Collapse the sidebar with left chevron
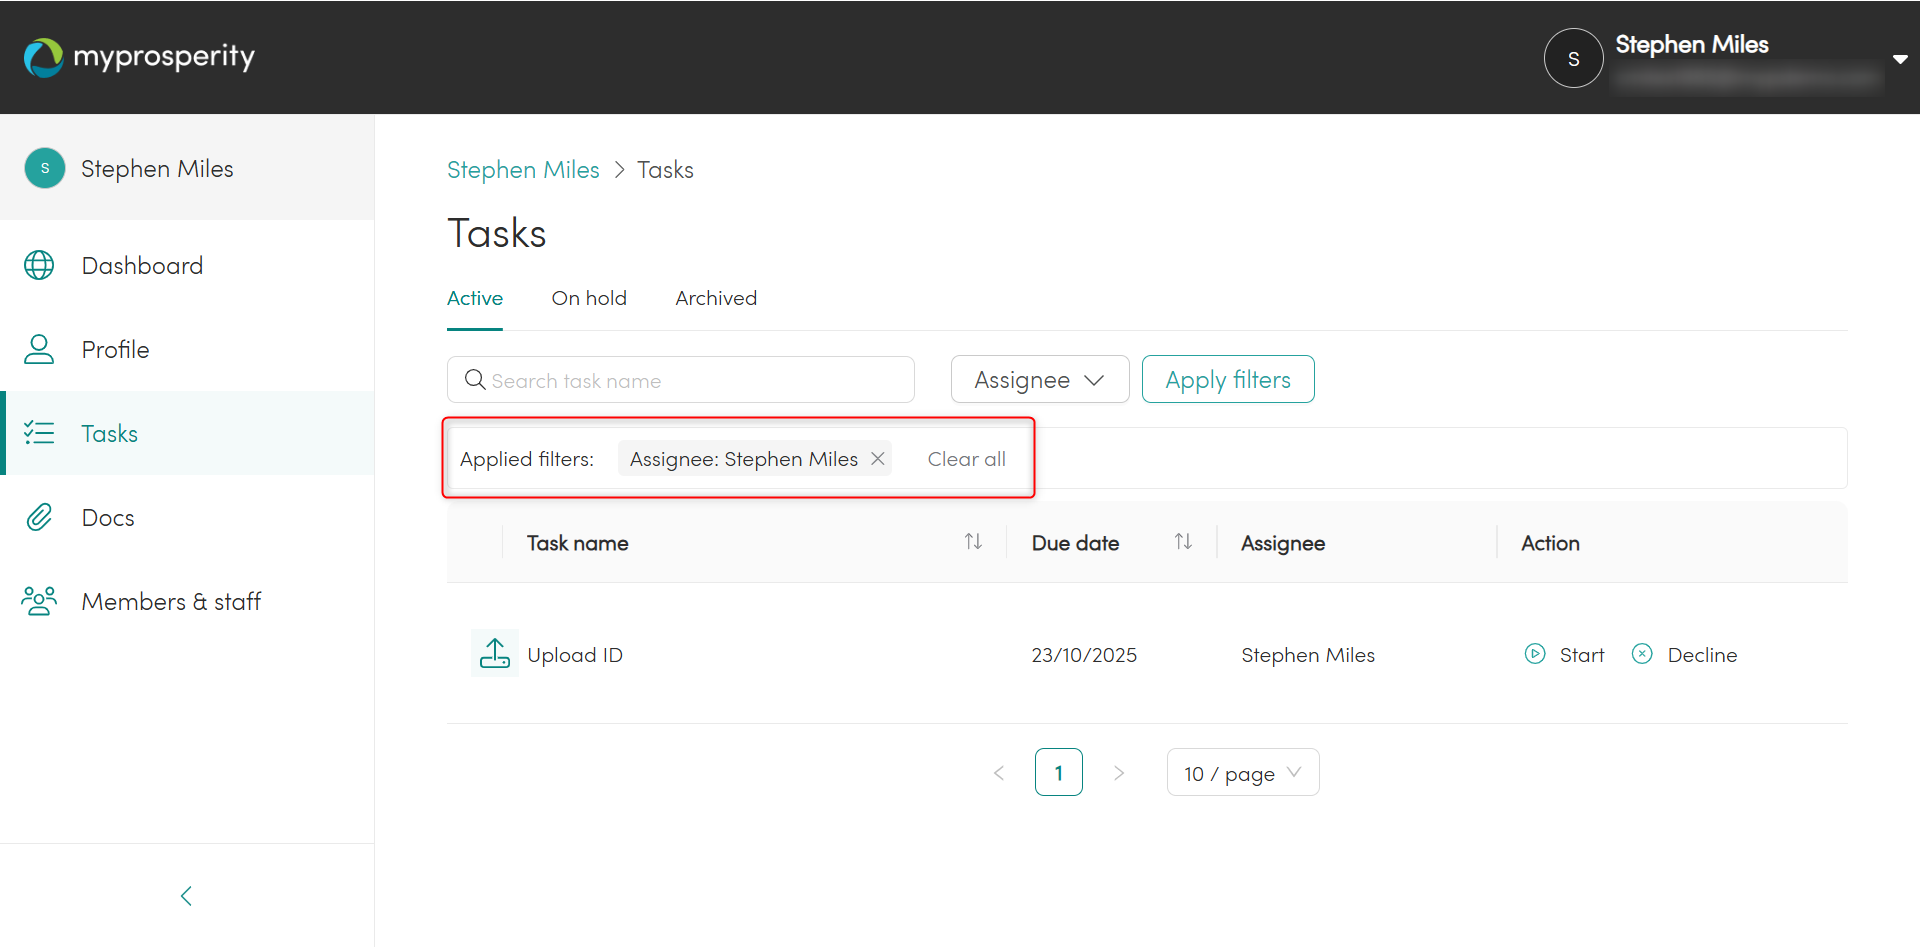The height and width of the screenshot is (947, 1920). coord(186,896)
